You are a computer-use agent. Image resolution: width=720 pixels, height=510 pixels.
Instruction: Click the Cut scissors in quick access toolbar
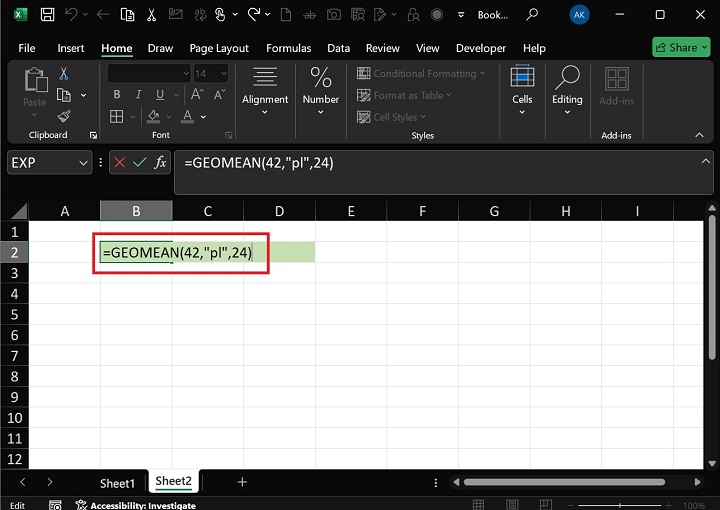pos(151,15)
